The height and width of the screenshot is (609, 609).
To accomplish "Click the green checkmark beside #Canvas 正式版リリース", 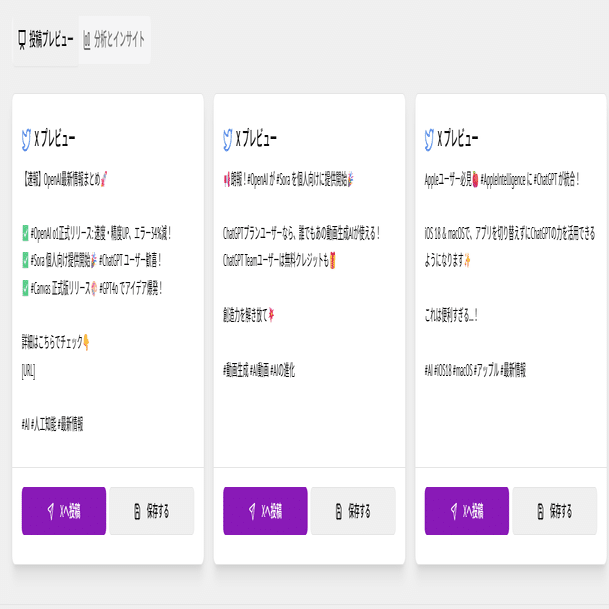I will 25,288.
